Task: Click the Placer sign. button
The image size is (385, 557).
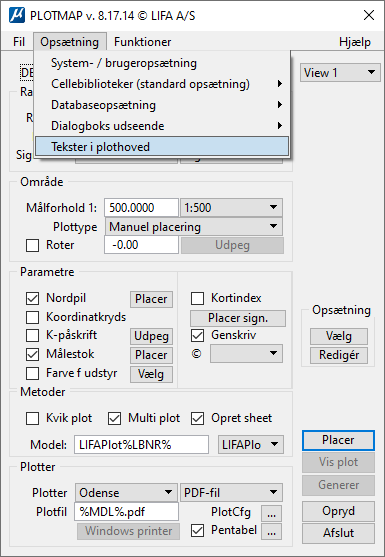Action: [238, 318]
